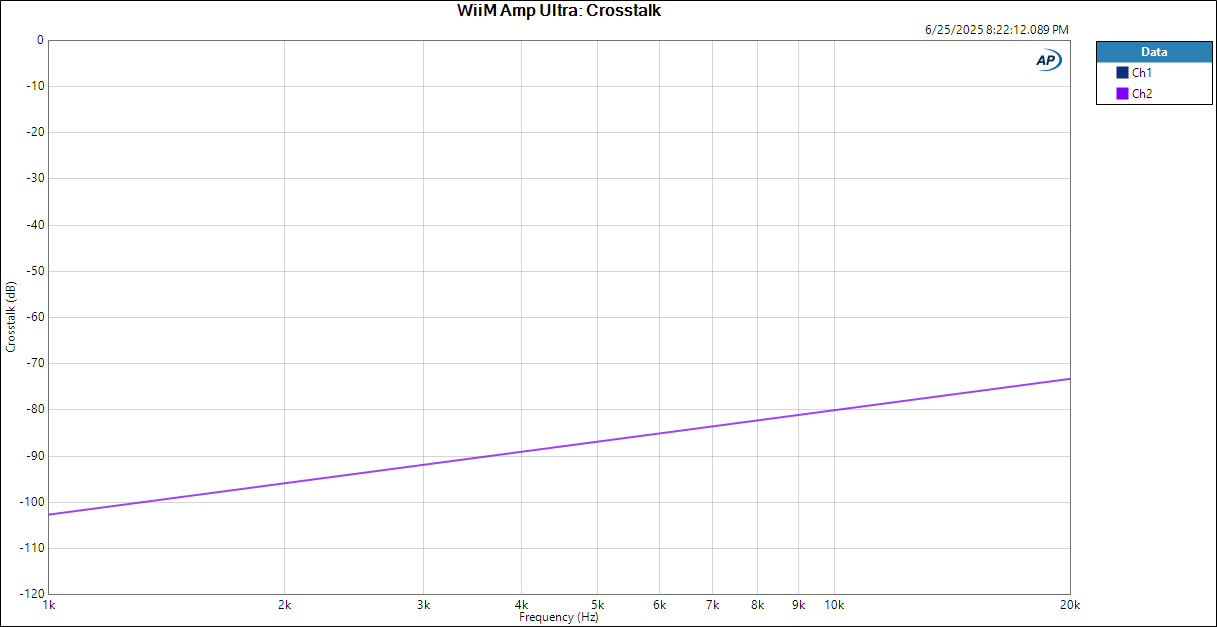The width and height of the screenshot is (1217, 627).
Task: Click the -40 tick on the crosstalk axis
Action: click(x=35, y=225)
